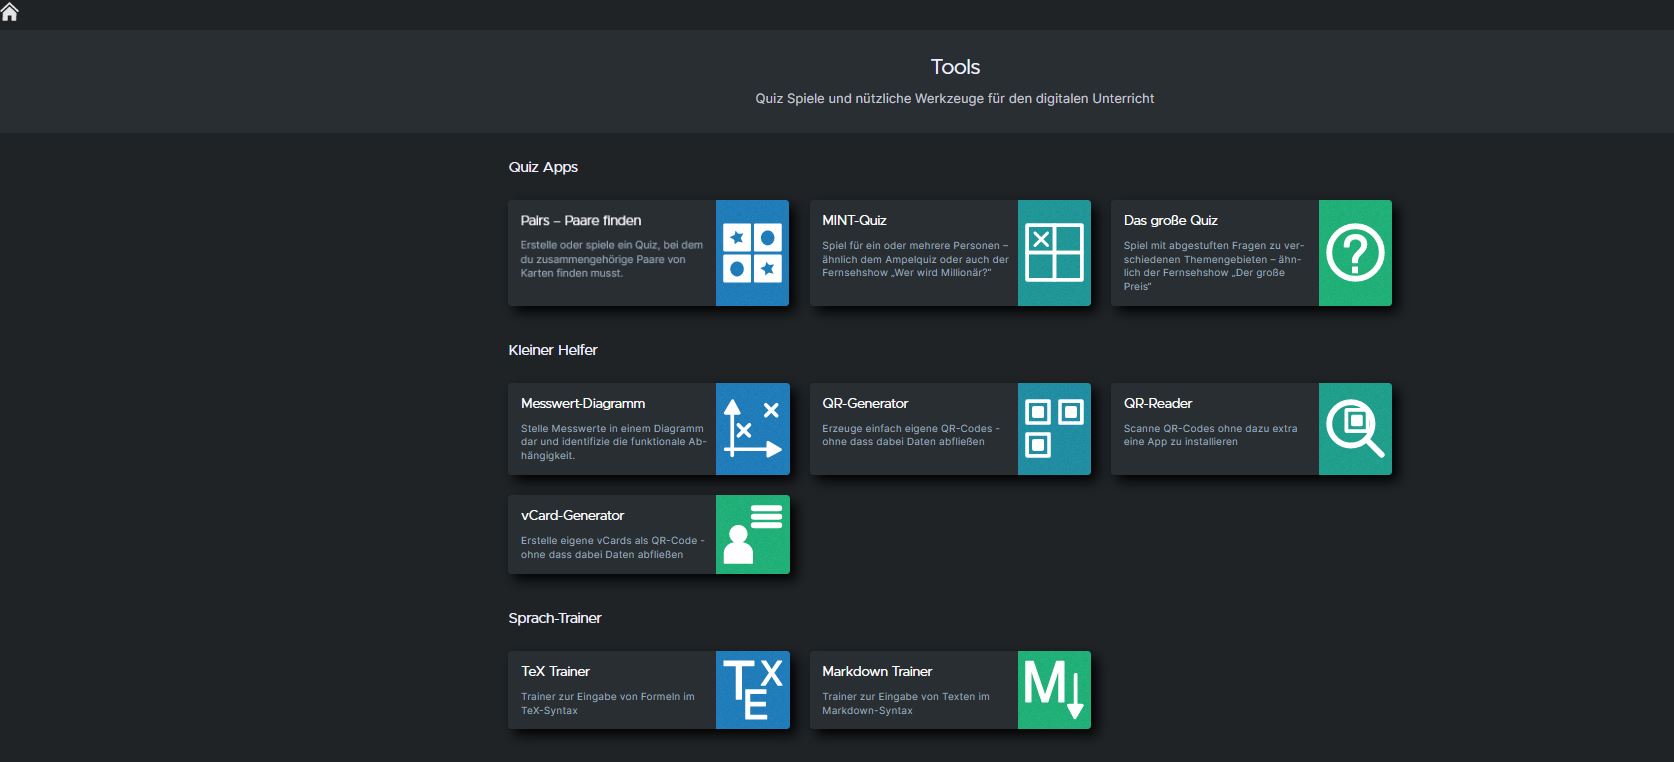
Task: Open the Messwert-Diagramm axis chart icon
Action: point(752,429)
